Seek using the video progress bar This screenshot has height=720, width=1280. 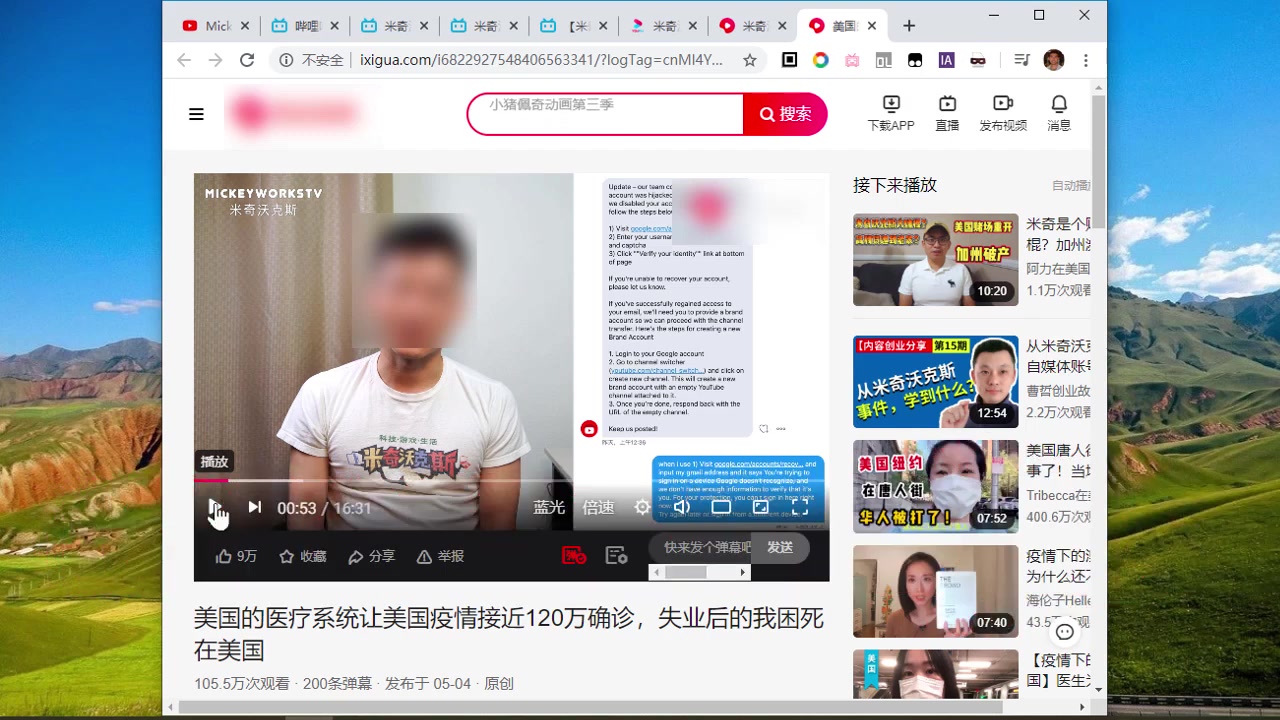[x=511, y=481]
